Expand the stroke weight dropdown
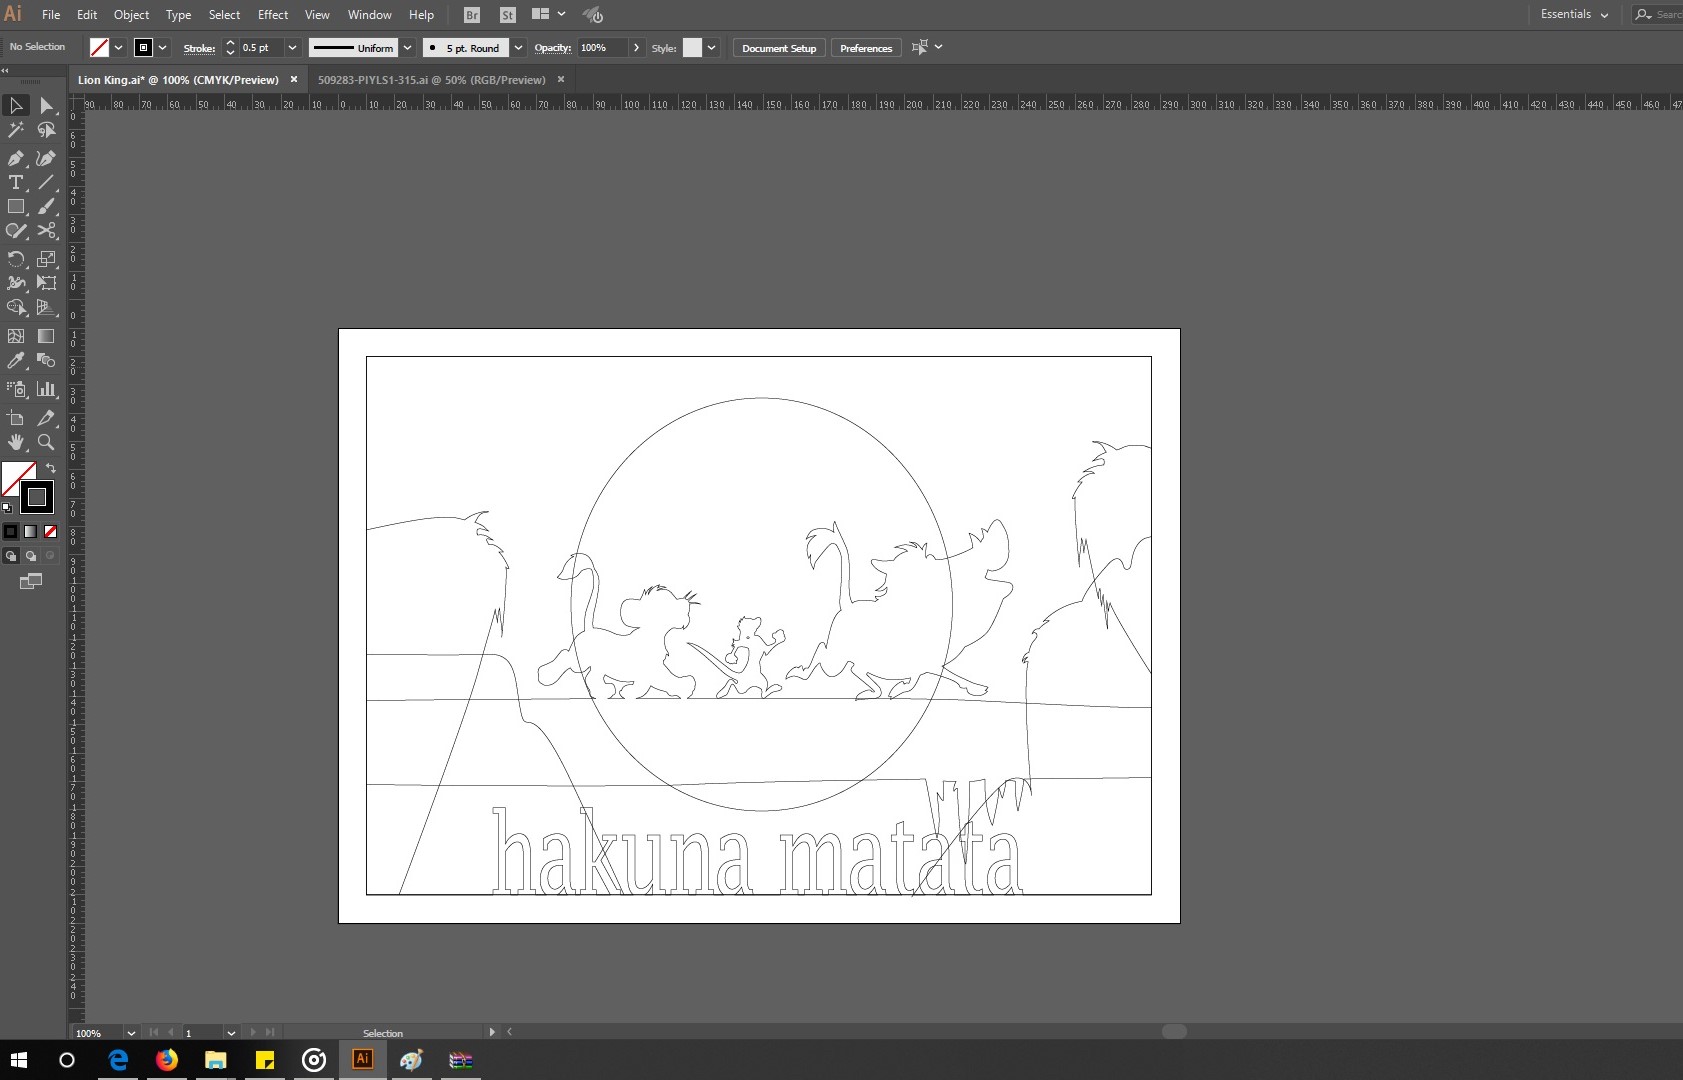The width and height of the screenshot is (1683, 1080). tap(292, 48)
